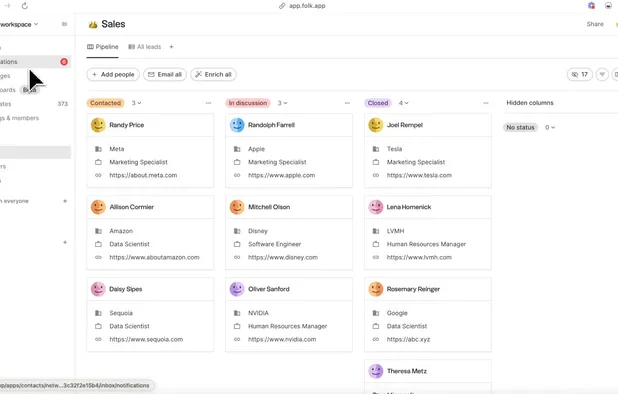
Task: Open the https://www.aboutamazon.com link
Action: point(154,257)
